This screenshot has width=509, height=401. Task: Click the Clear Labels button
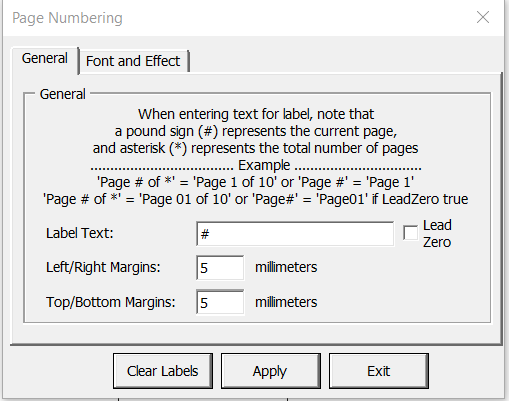tap(163, 371)
